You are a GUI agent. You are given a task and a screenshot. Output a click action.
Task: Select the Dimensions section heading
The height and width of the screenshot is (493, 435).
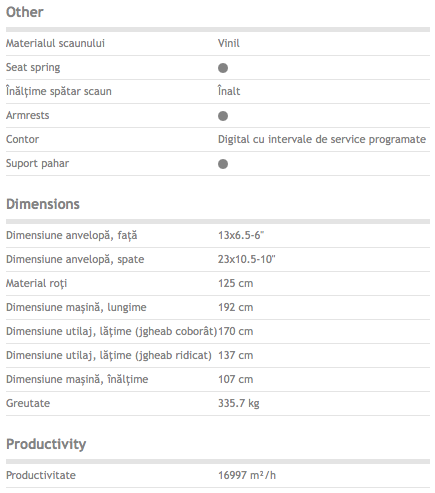(43, 204)
